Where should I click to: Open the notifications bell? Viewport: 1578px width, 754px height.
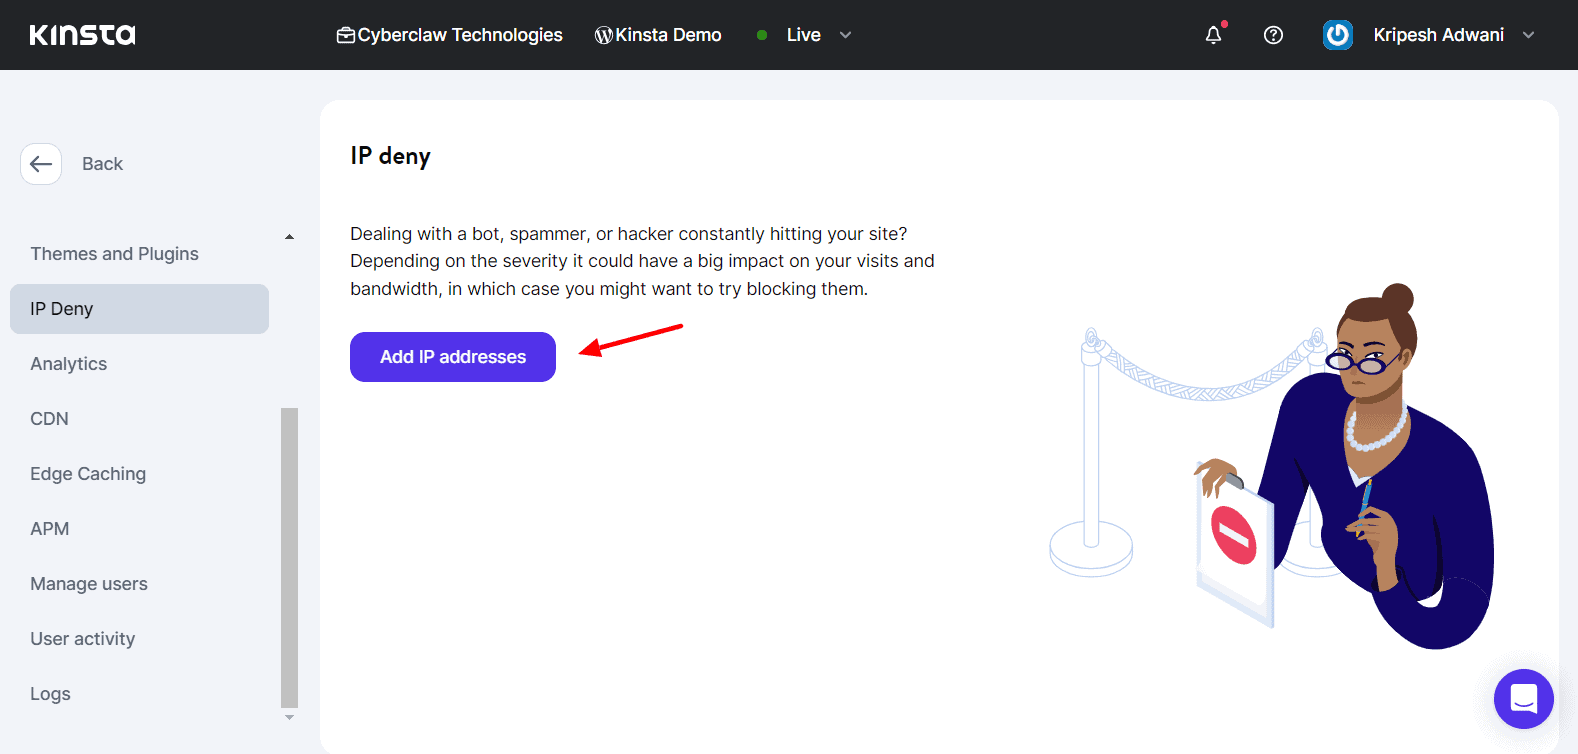tap(1213, 35)
